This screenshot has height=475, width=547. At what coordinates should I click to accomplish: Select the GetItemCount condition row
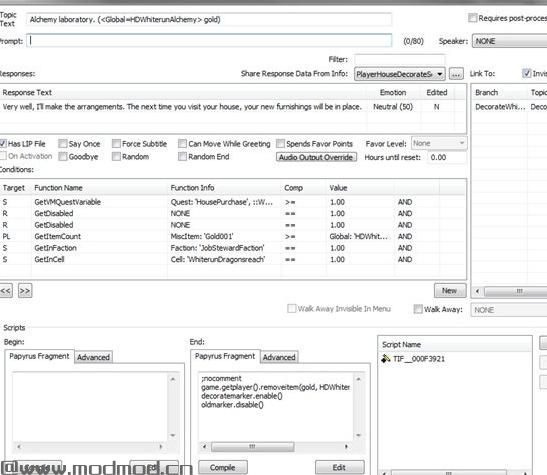pos(233,236)
